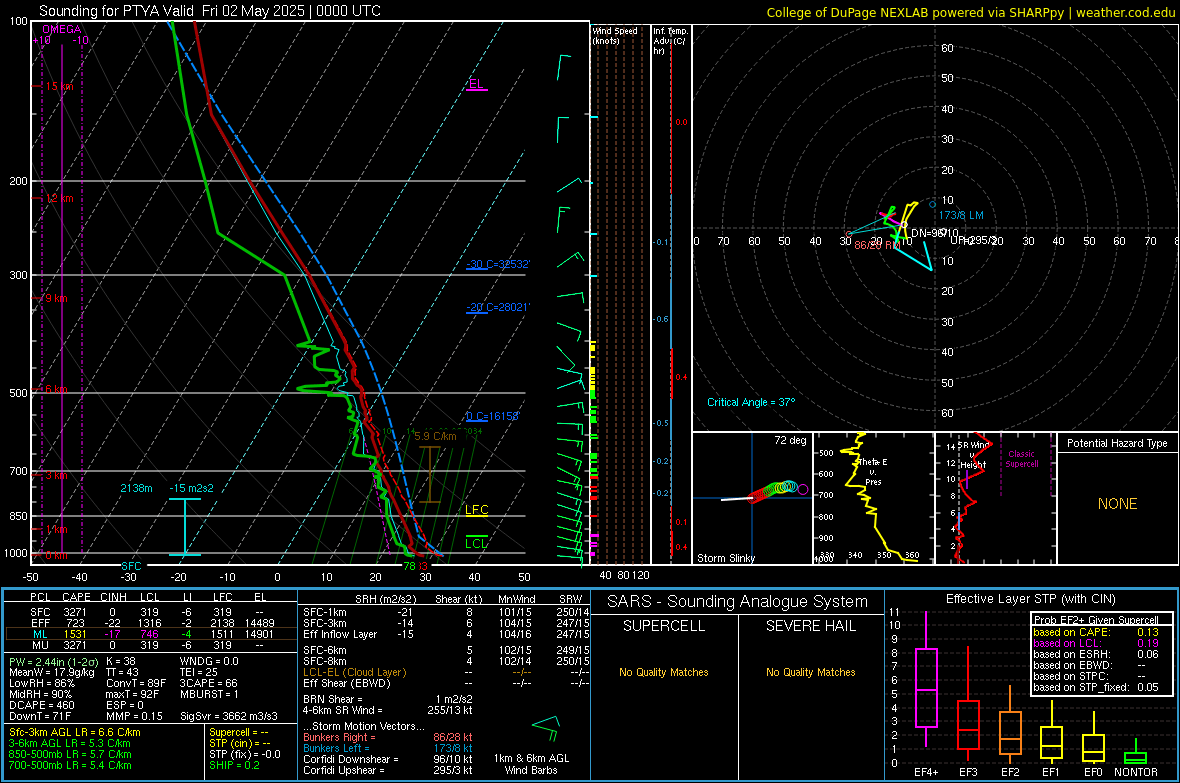Click the '-15 m2s2' helicity label
The height and width of the screenshot is (783, 1180).
tap(191, 488)
